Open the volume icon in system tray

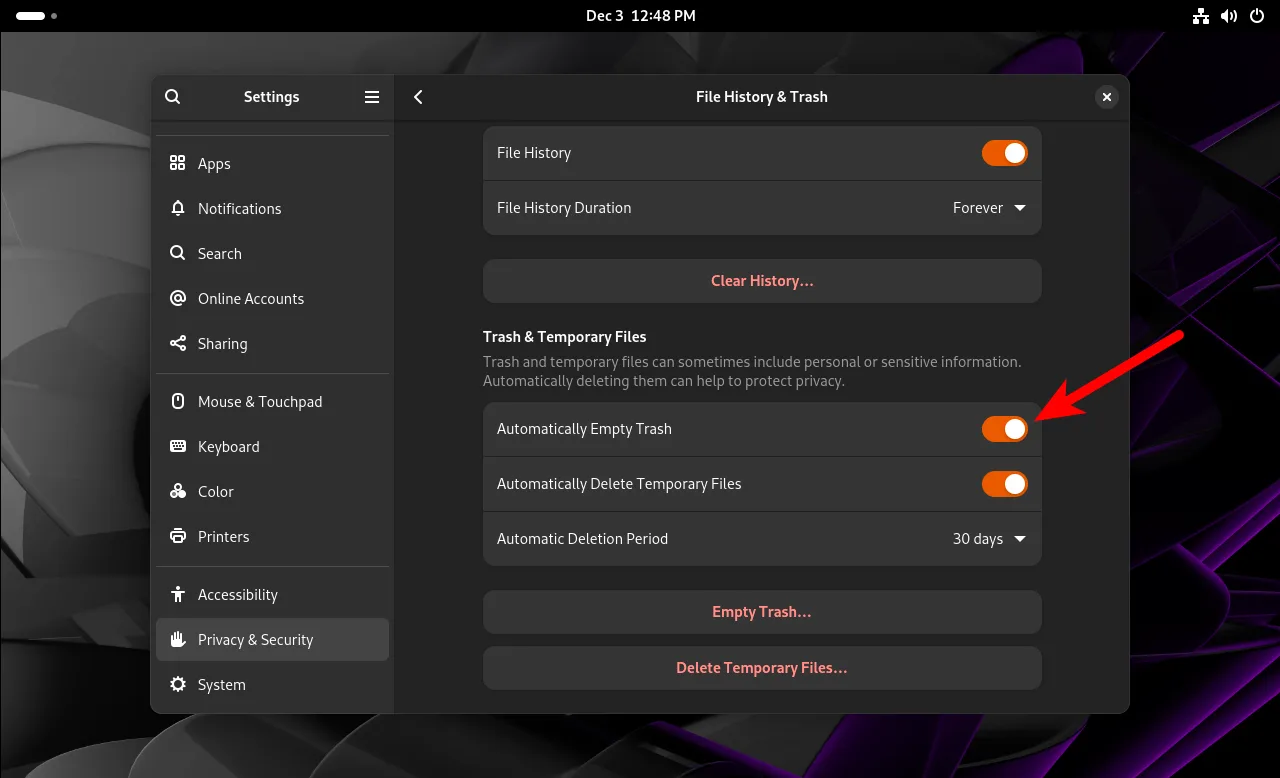coord(1229,16)
